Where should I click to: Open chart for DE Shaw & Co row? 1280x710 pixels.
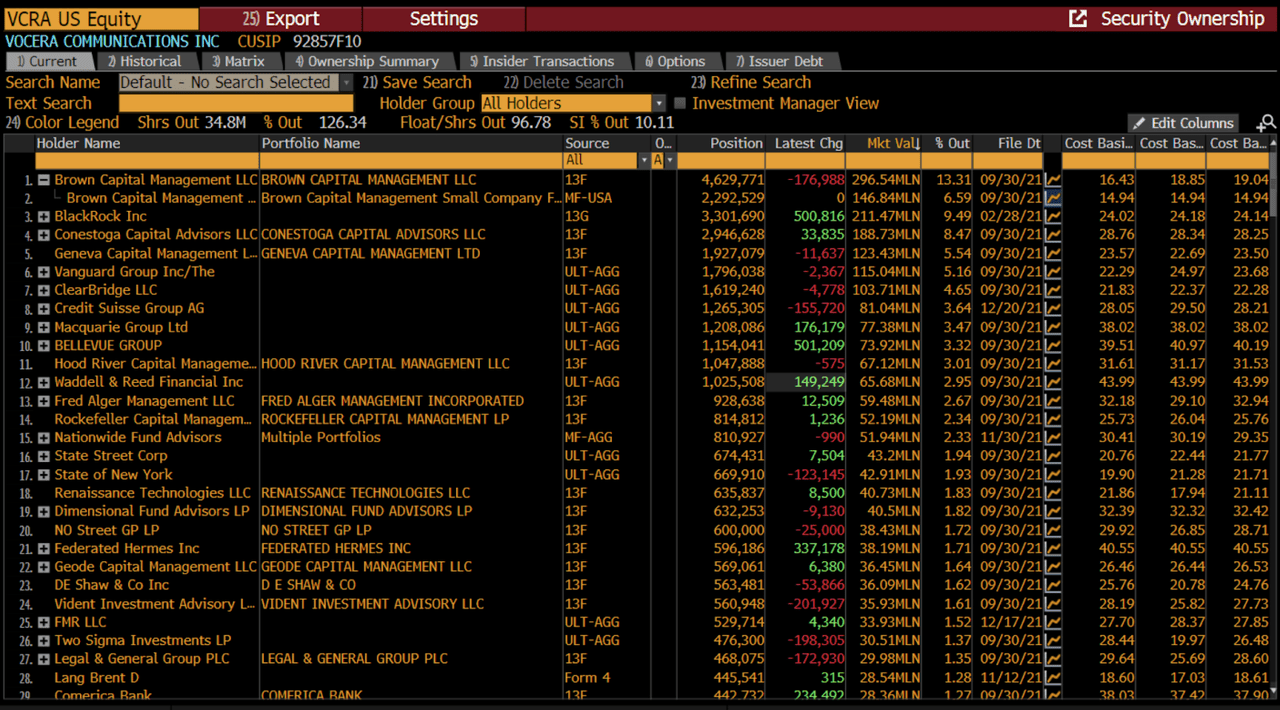tap(1053, 585)
